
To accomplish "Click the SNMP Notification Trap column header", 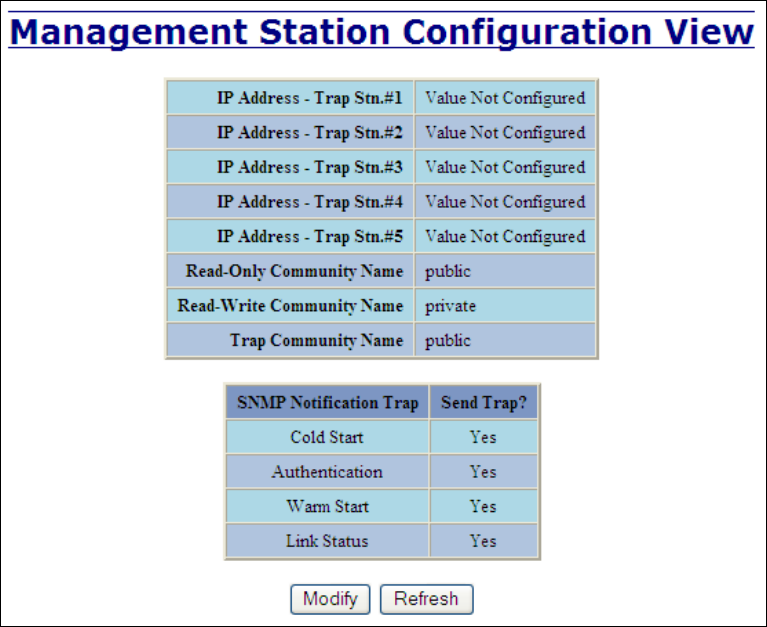I will 327,403.
